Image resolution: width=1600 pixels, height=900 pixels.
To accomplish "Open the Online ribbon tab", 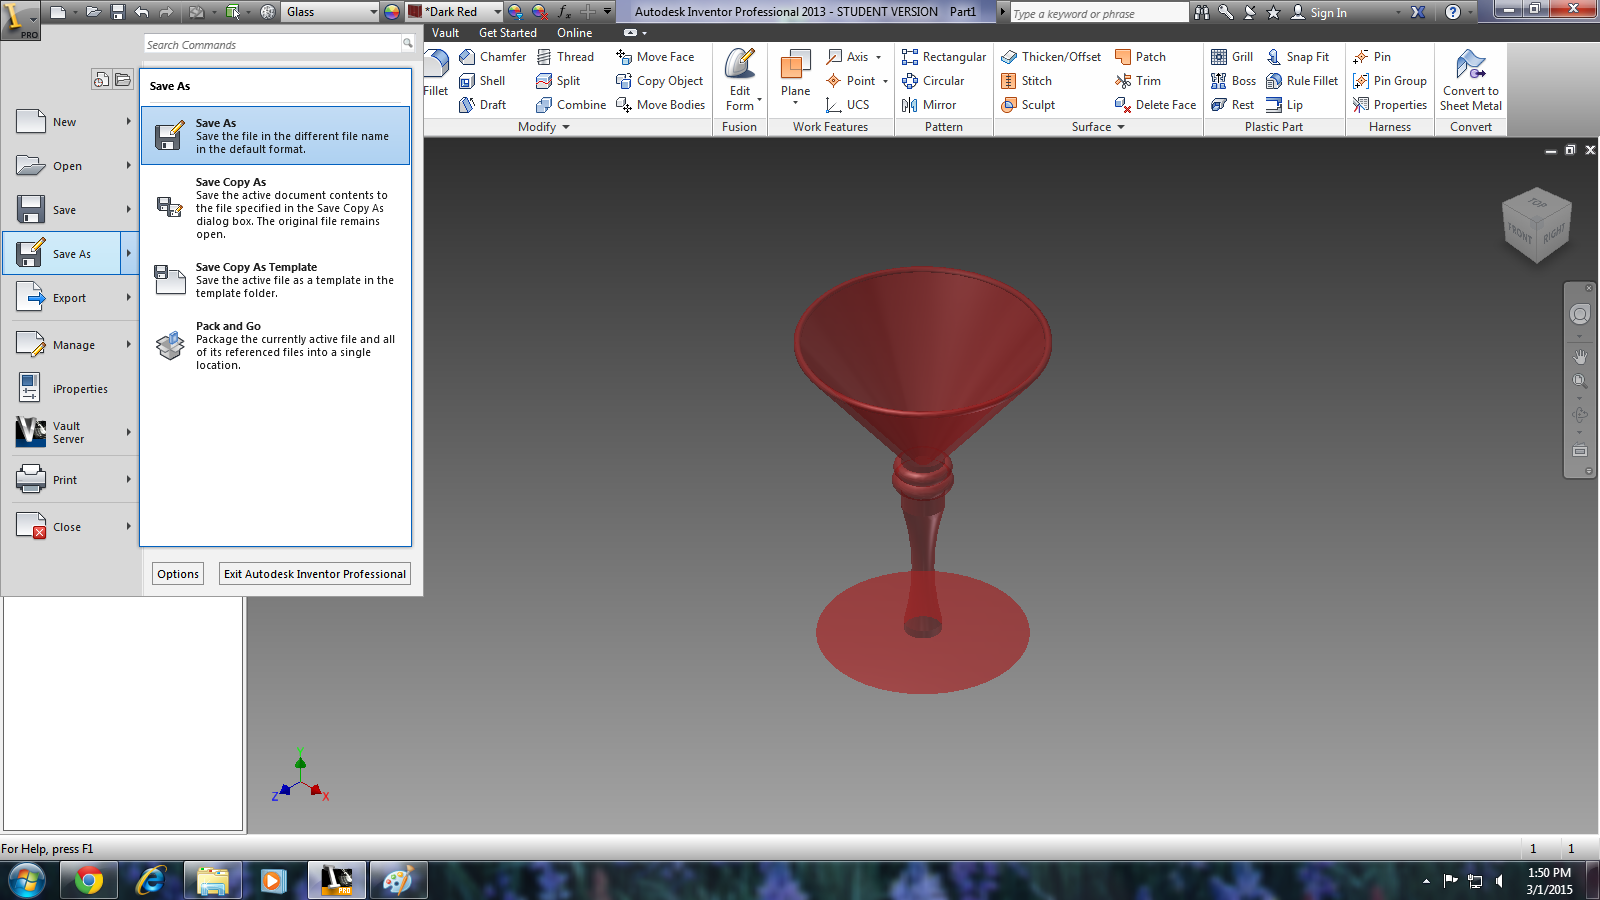I will pos(575,33).
